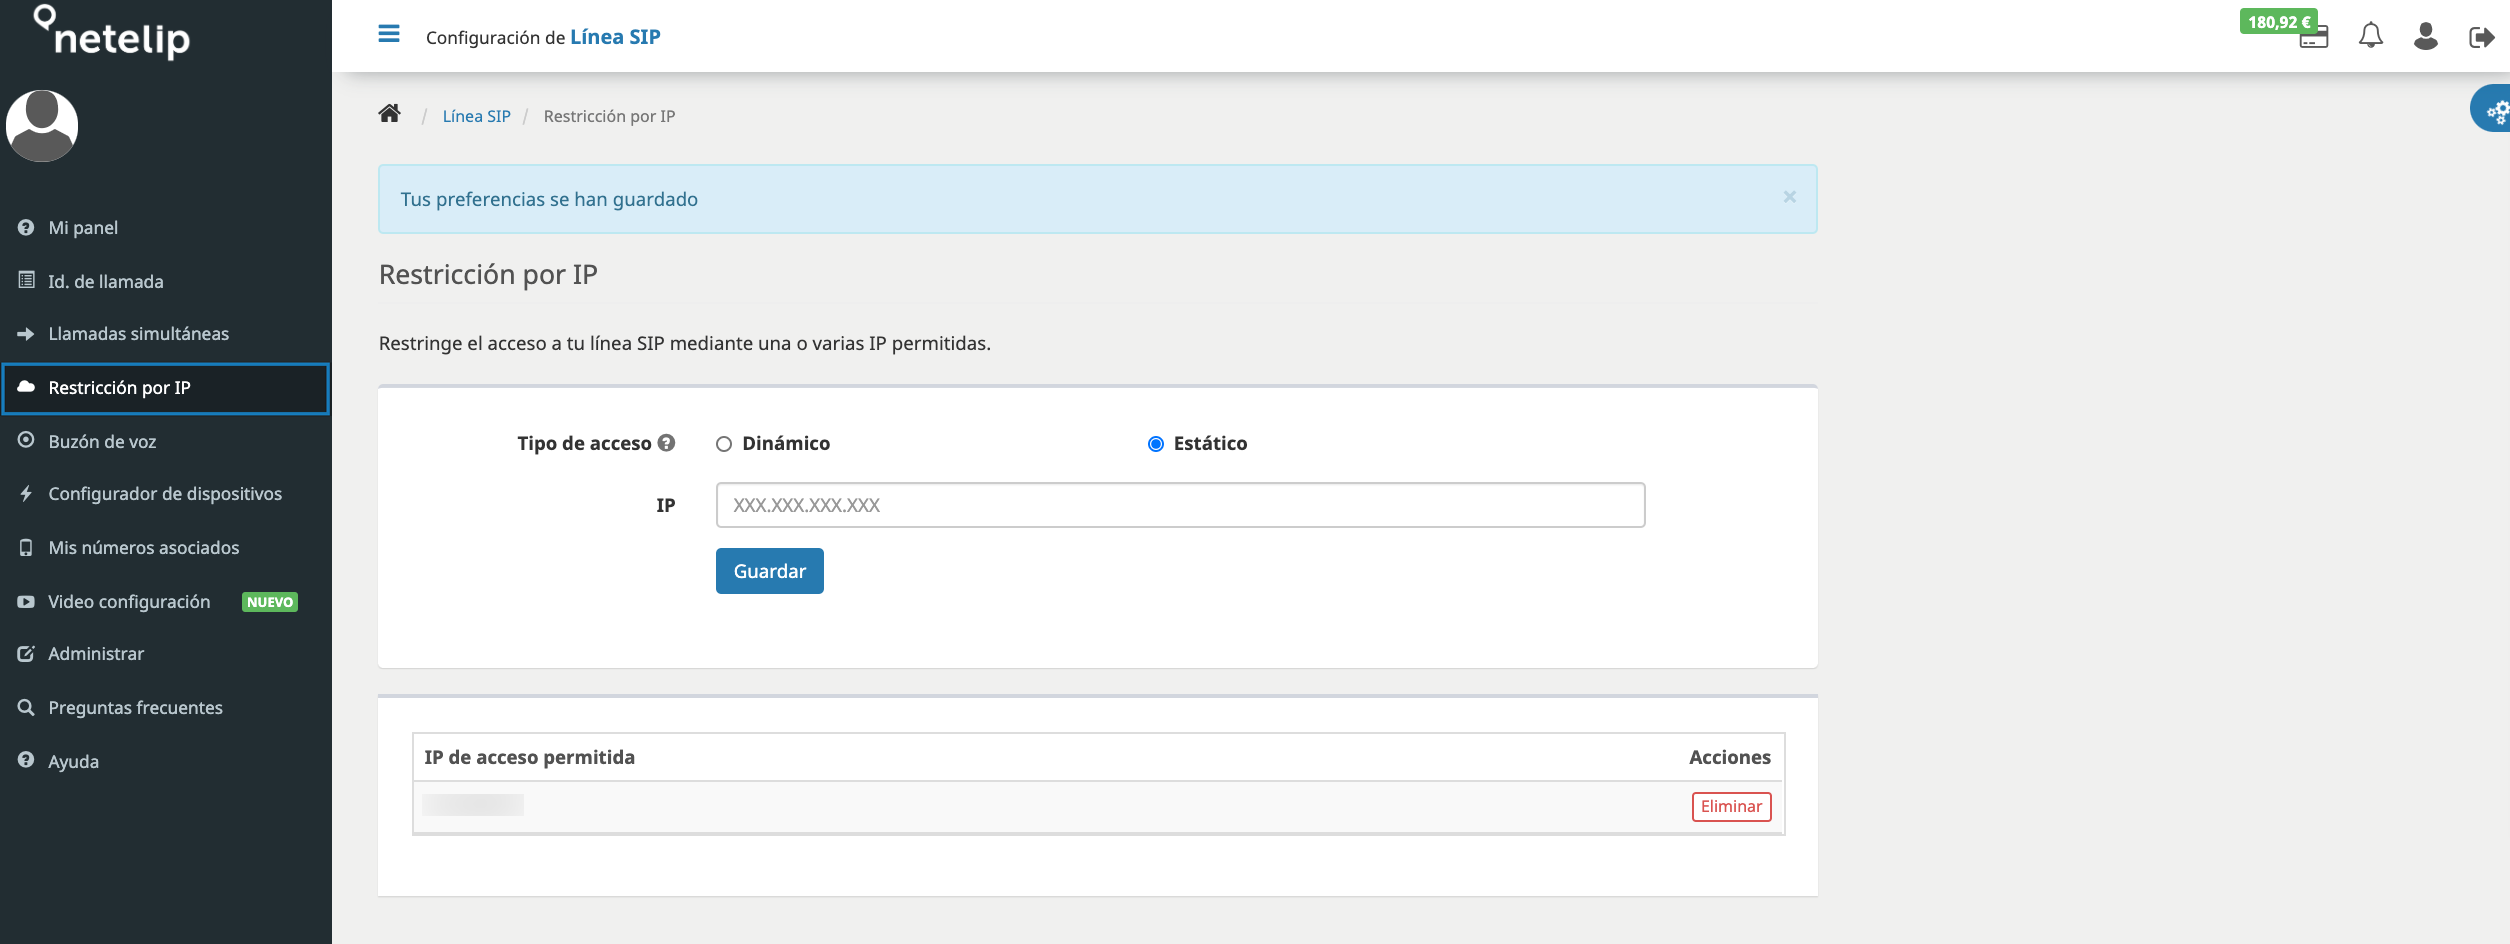Click the green 180,92 € balance display
Viewport: 2510px width, 944px height.
[x=2281, y=19]
